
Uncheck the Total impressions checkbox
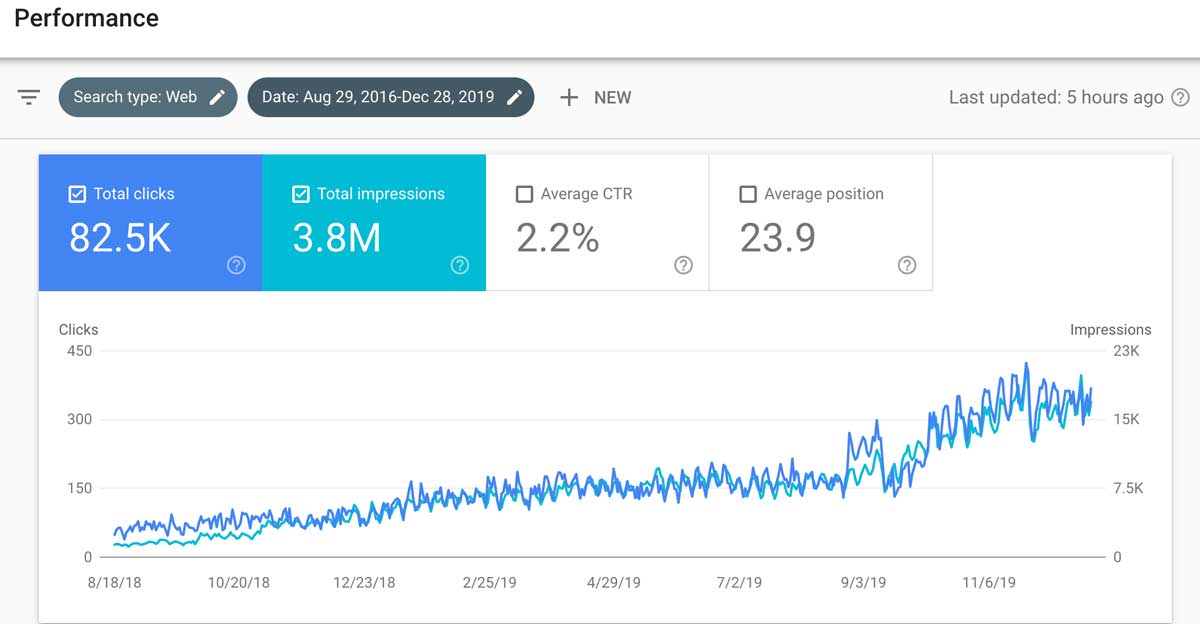coord(301,194)
